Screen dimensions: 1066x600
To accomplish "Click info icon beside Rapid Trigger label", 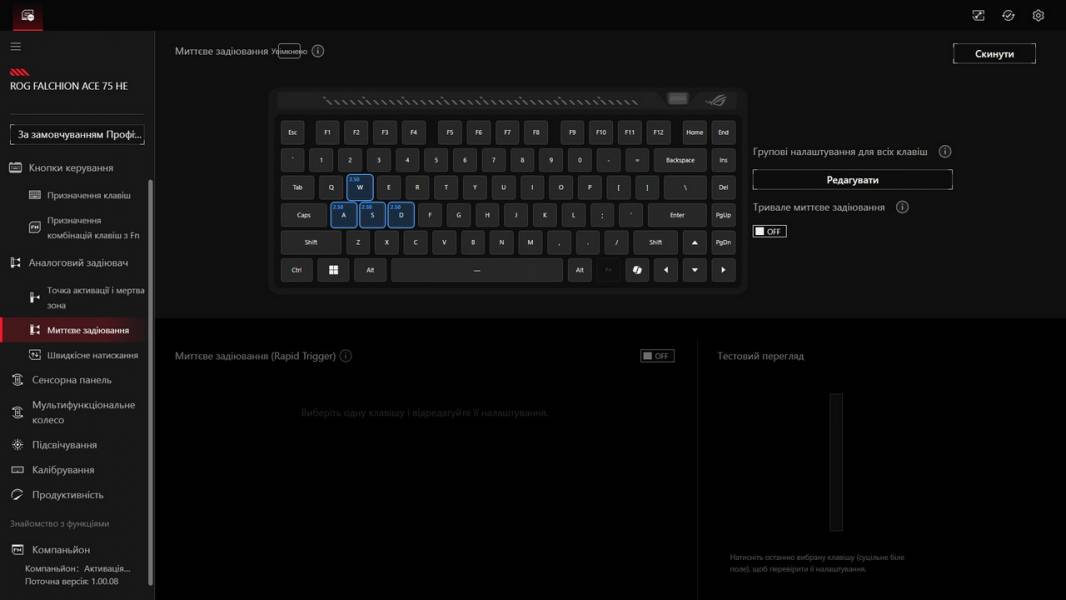I will 346,356.
